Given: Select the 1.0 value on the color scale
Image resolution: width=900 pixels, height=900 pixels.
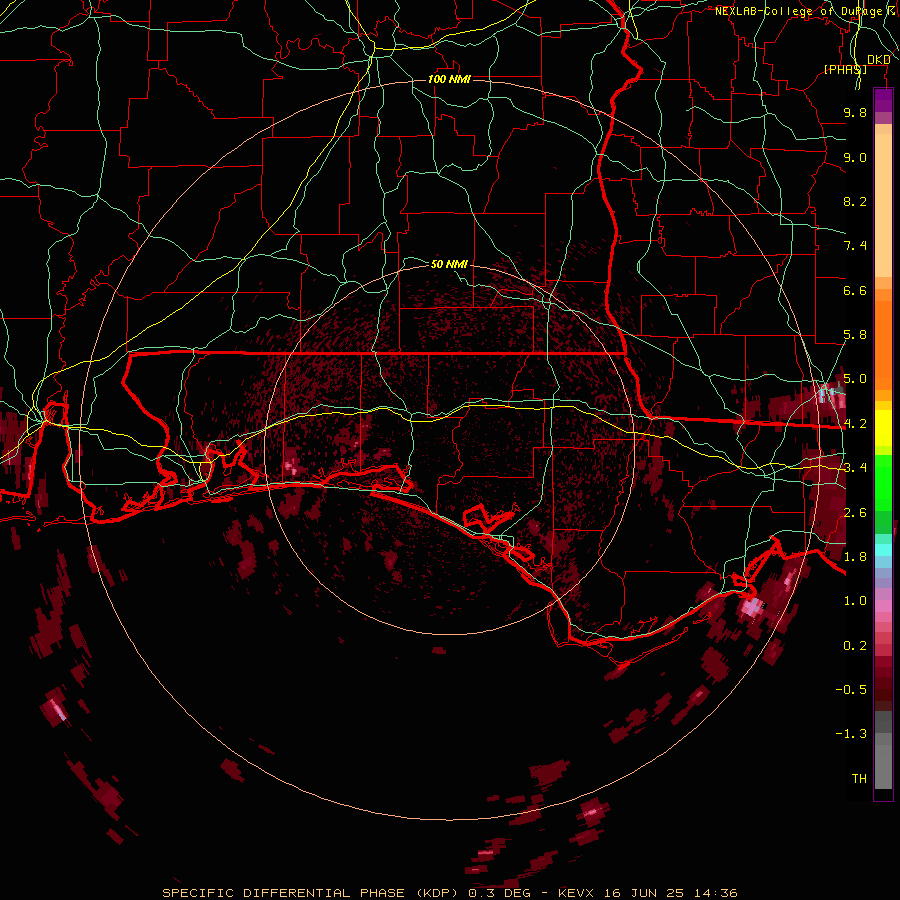Looking at the screenshot, I should click(855, 601).
